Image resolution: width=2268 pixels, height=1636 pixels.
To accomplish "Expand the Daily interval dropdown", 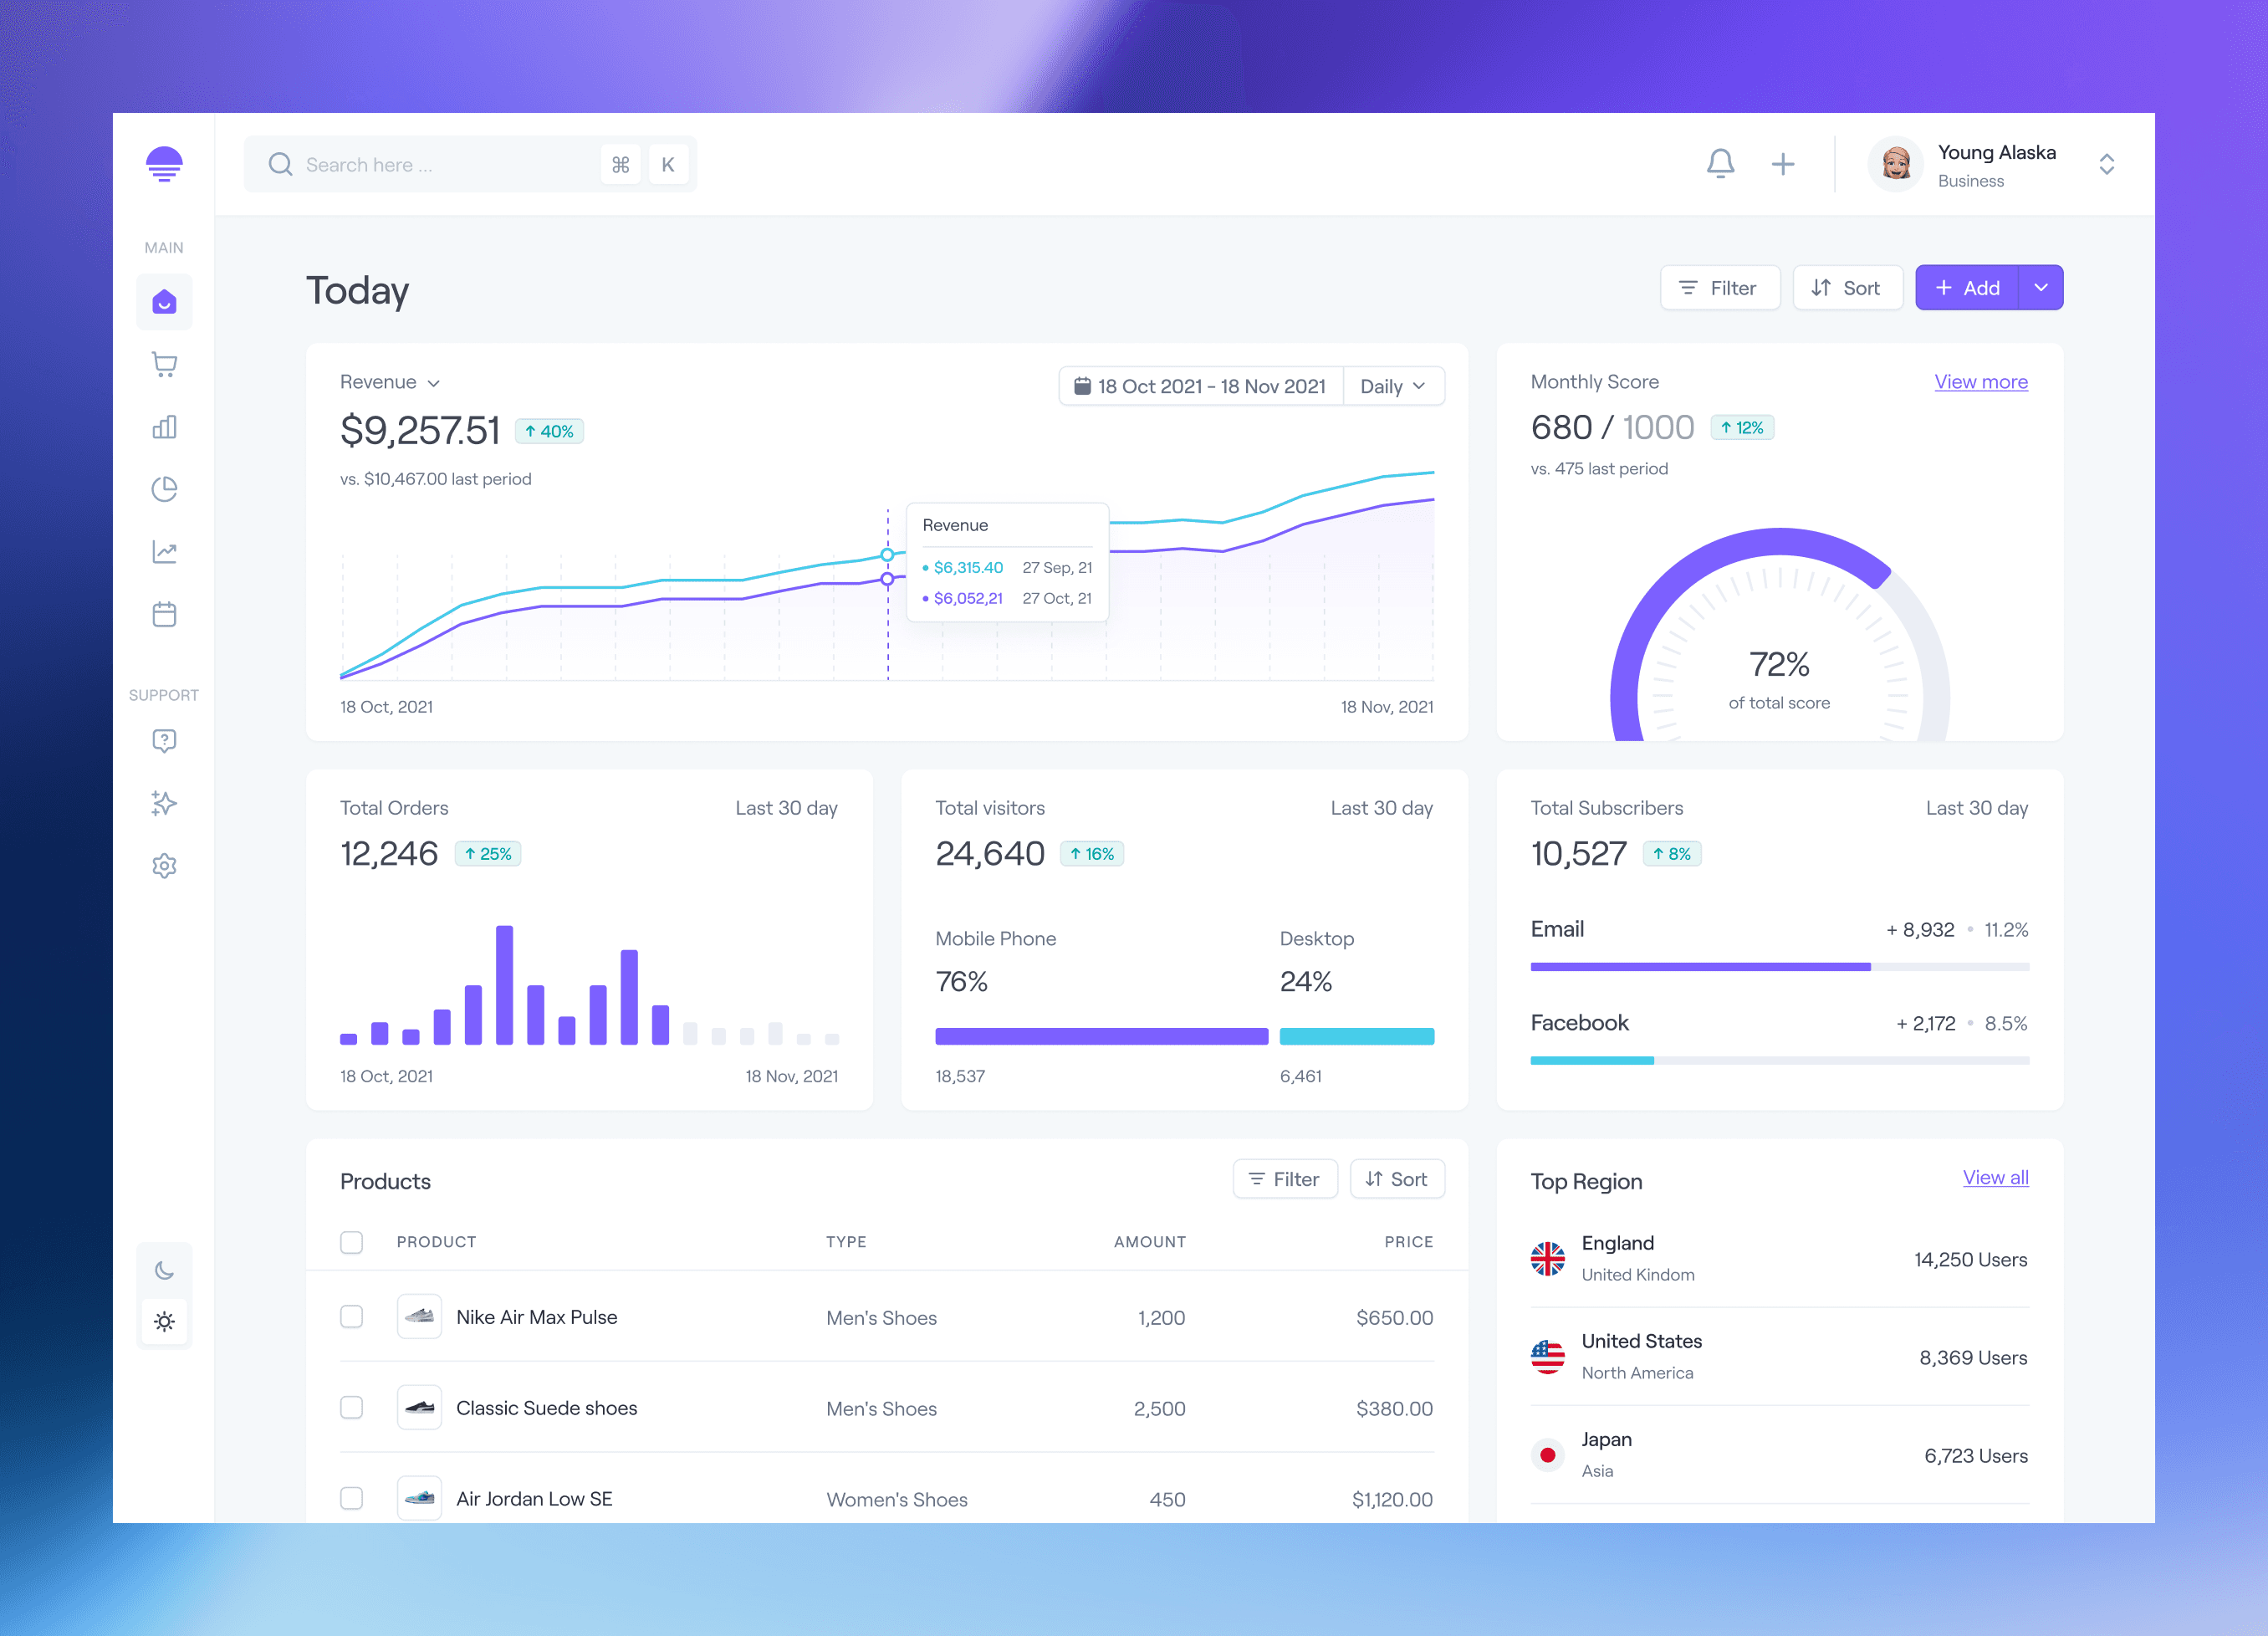I will [1393, 386].
